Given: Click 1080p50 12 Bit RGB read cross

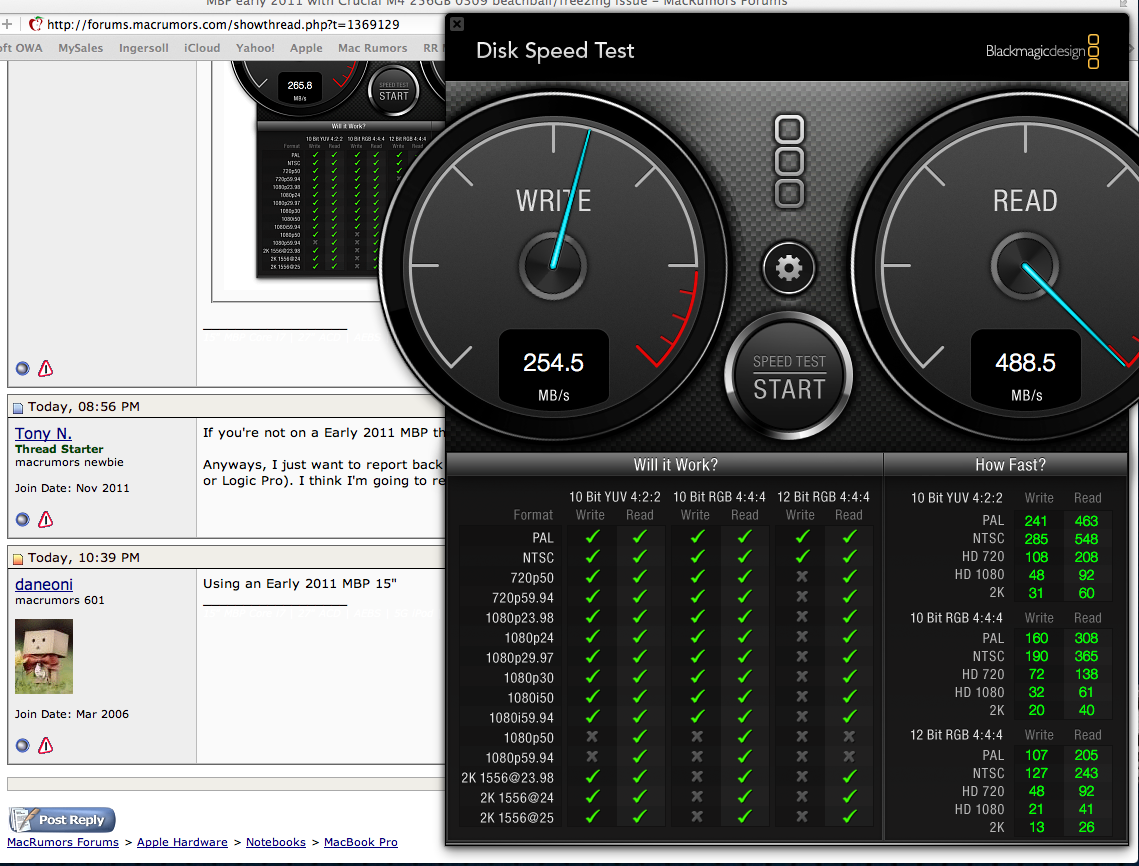Looking at the screenshot, I should (x=849, y=737).
